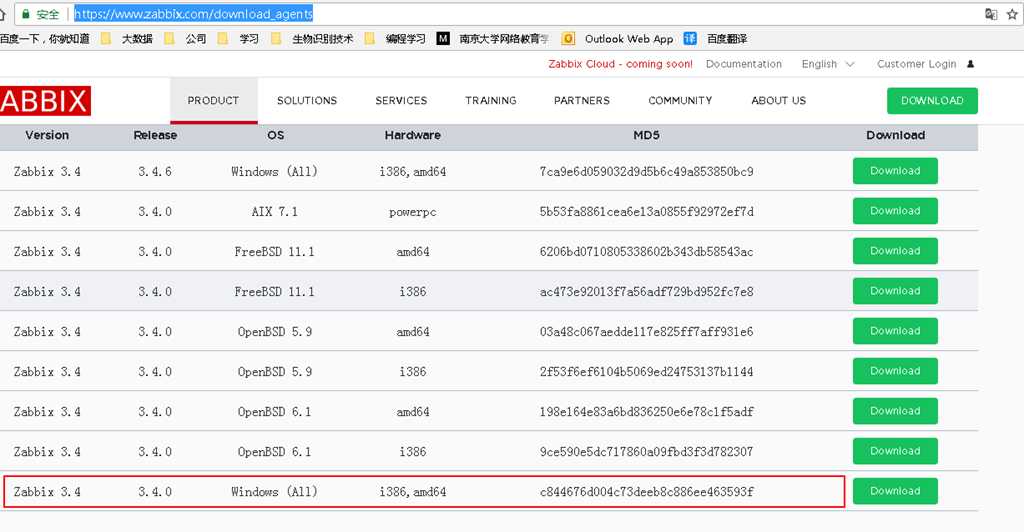The width and height of the screenshot is (1024, 532).
Task: Select MD5 hash starting with 198e164e83
Action: pyautogui.click(x=647, y=412)
